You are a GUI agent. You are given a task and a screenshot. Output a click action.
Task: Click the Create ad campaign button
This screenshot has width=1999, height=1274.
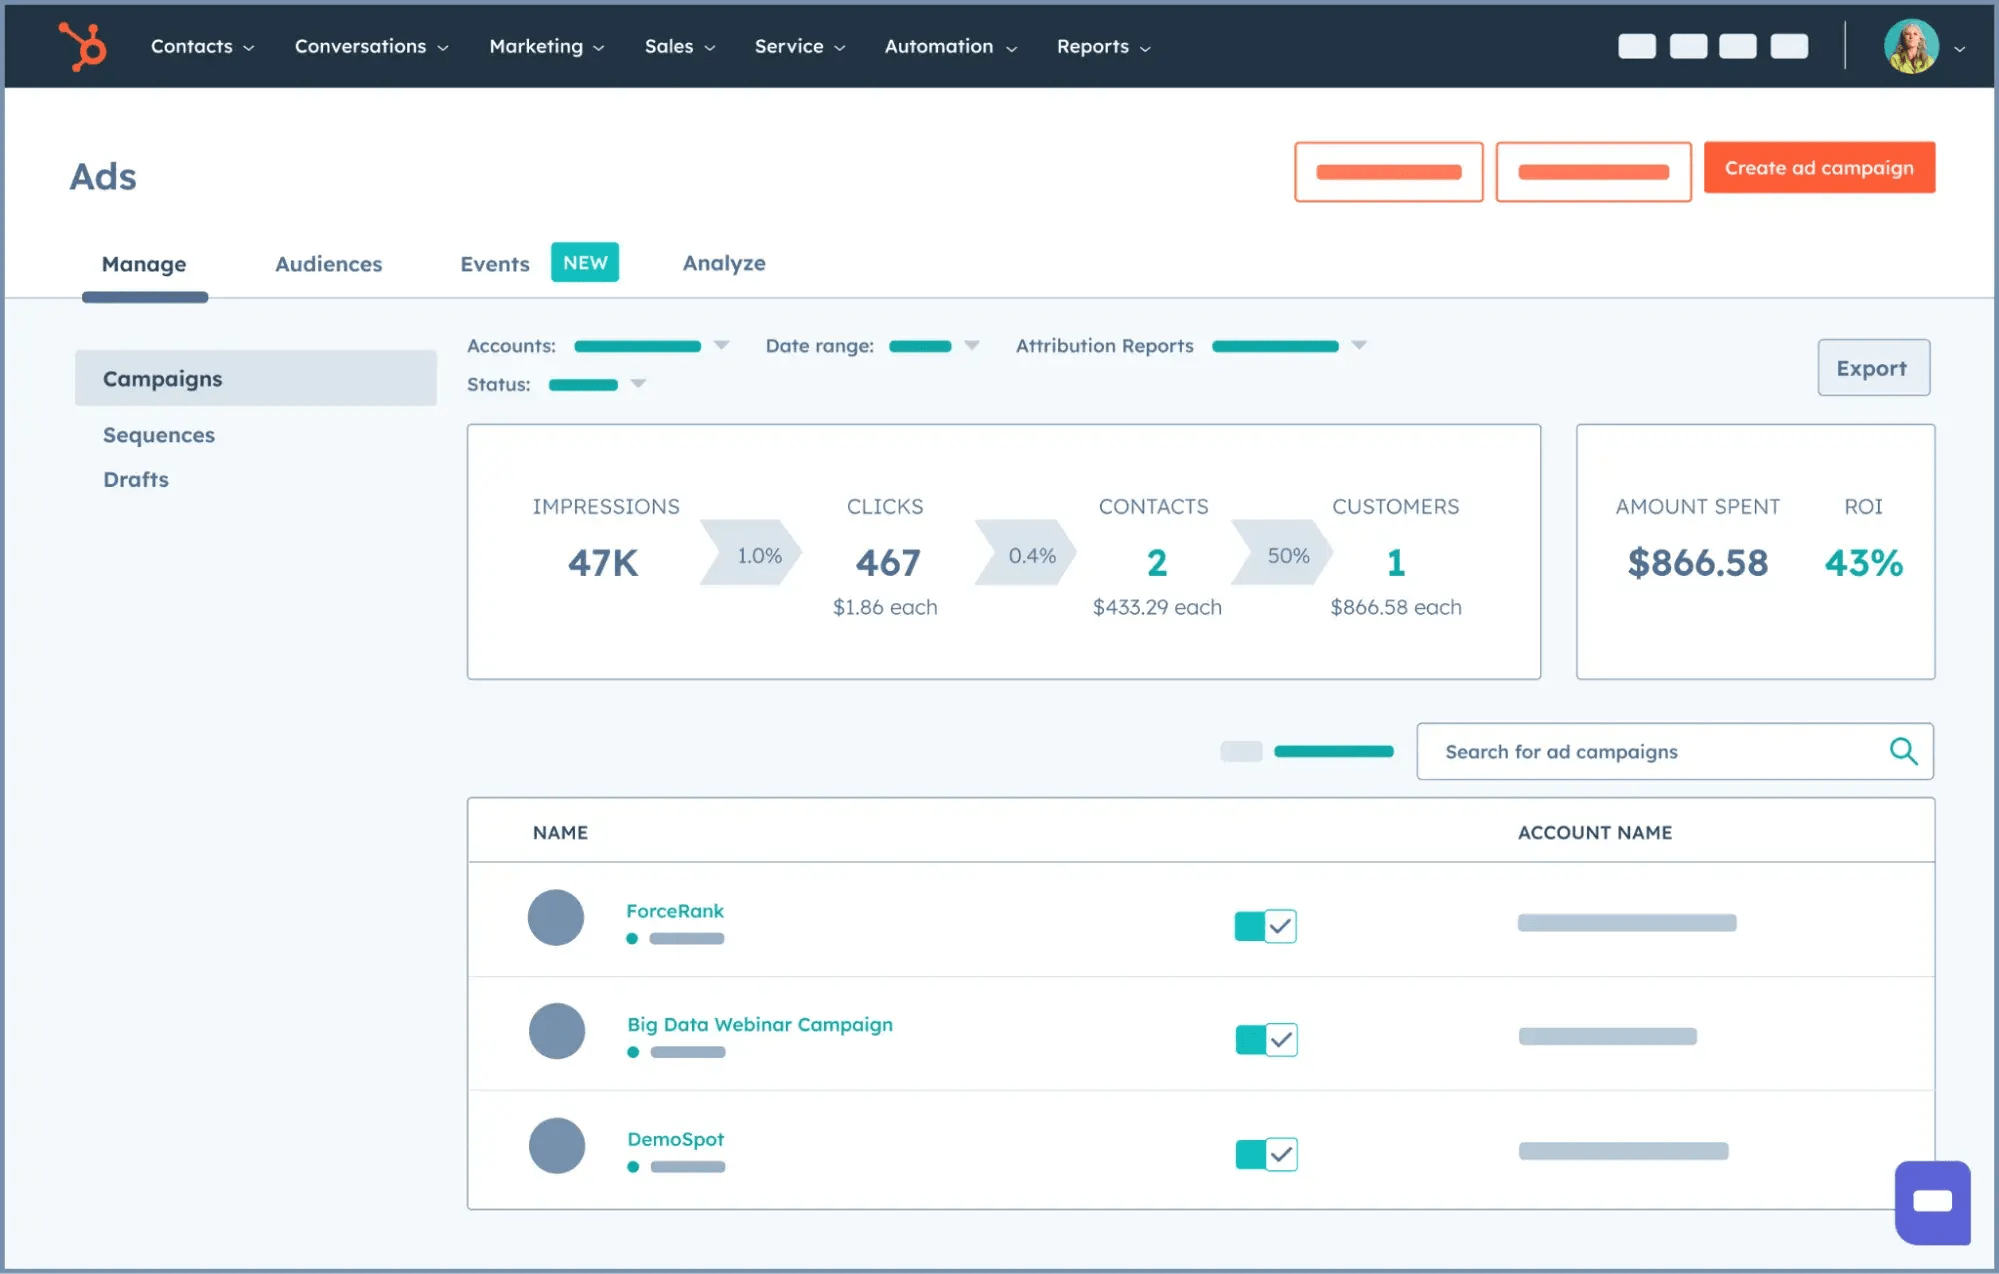[x=1819, y=167]
